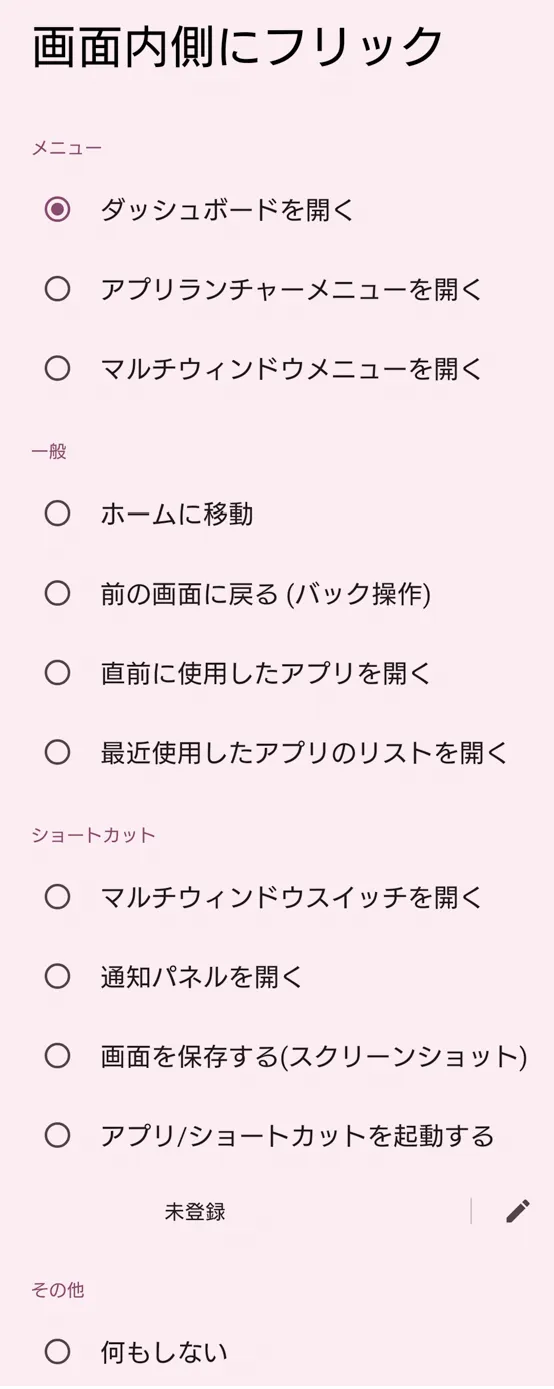Pick 最近使用したアプリのリストを開く radio option
This screenshot has height=1389, width=554.
58,752
